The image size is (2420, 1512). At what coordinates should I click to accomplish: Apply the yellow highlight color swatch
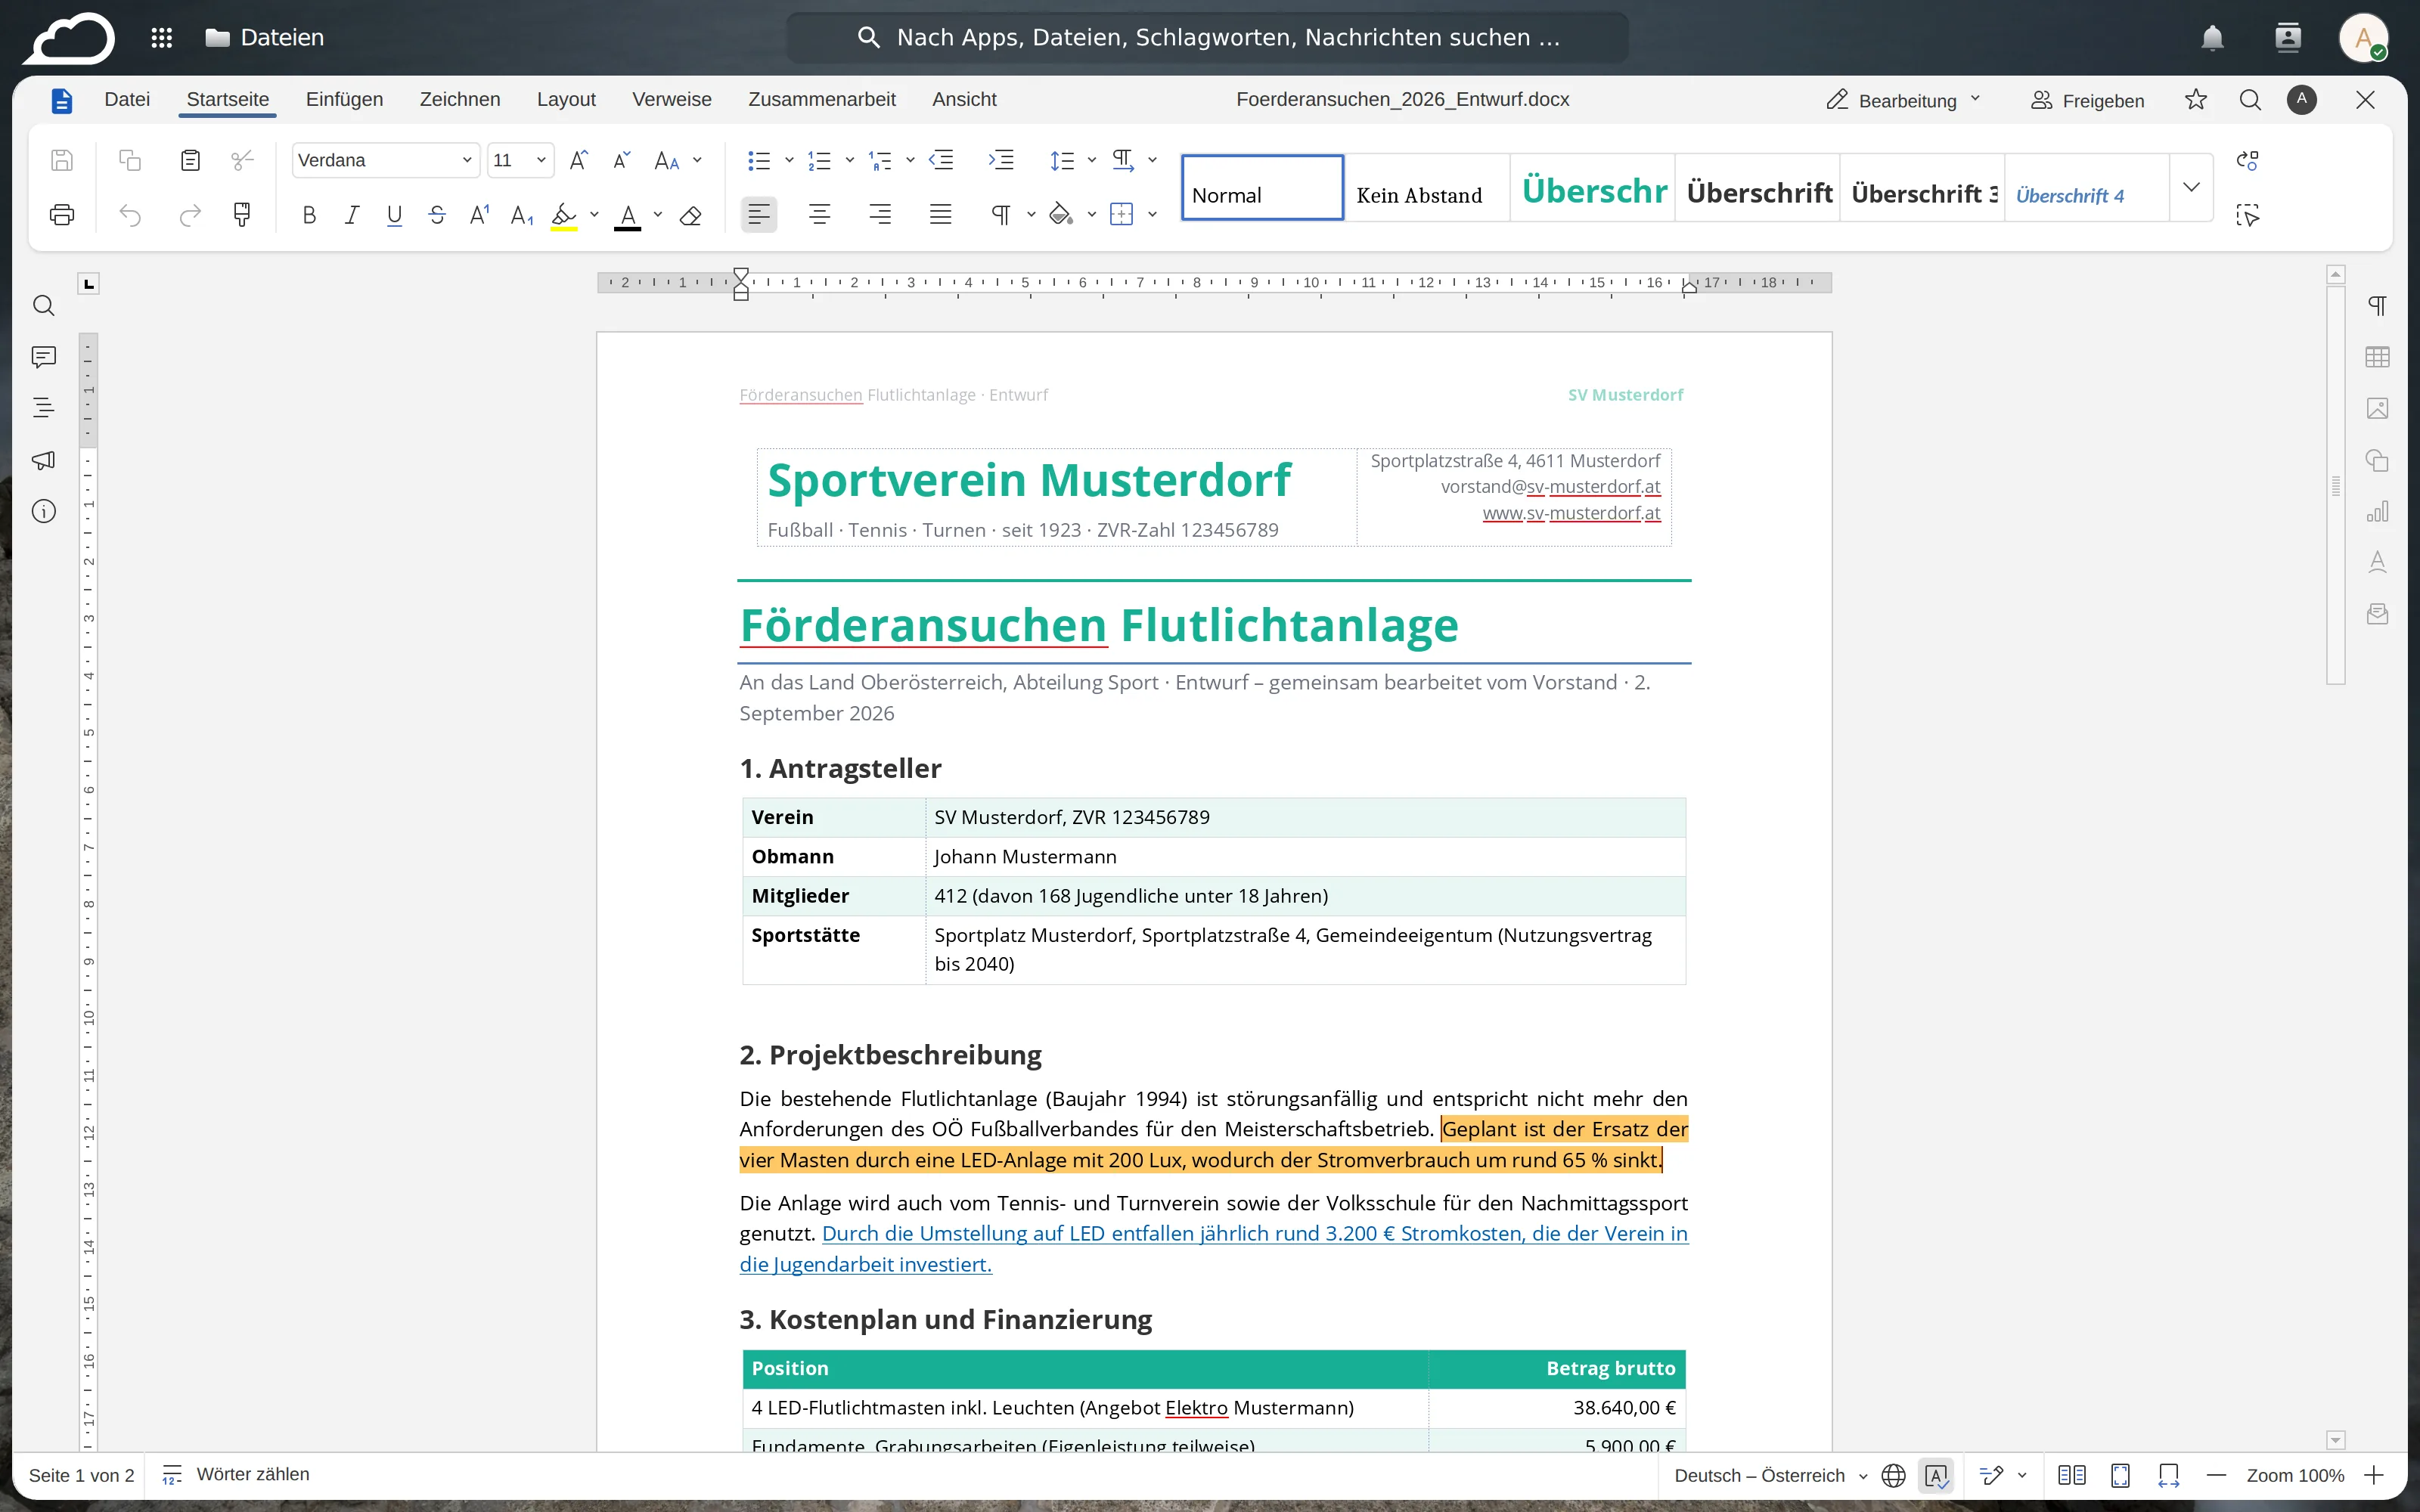point(564,215)
